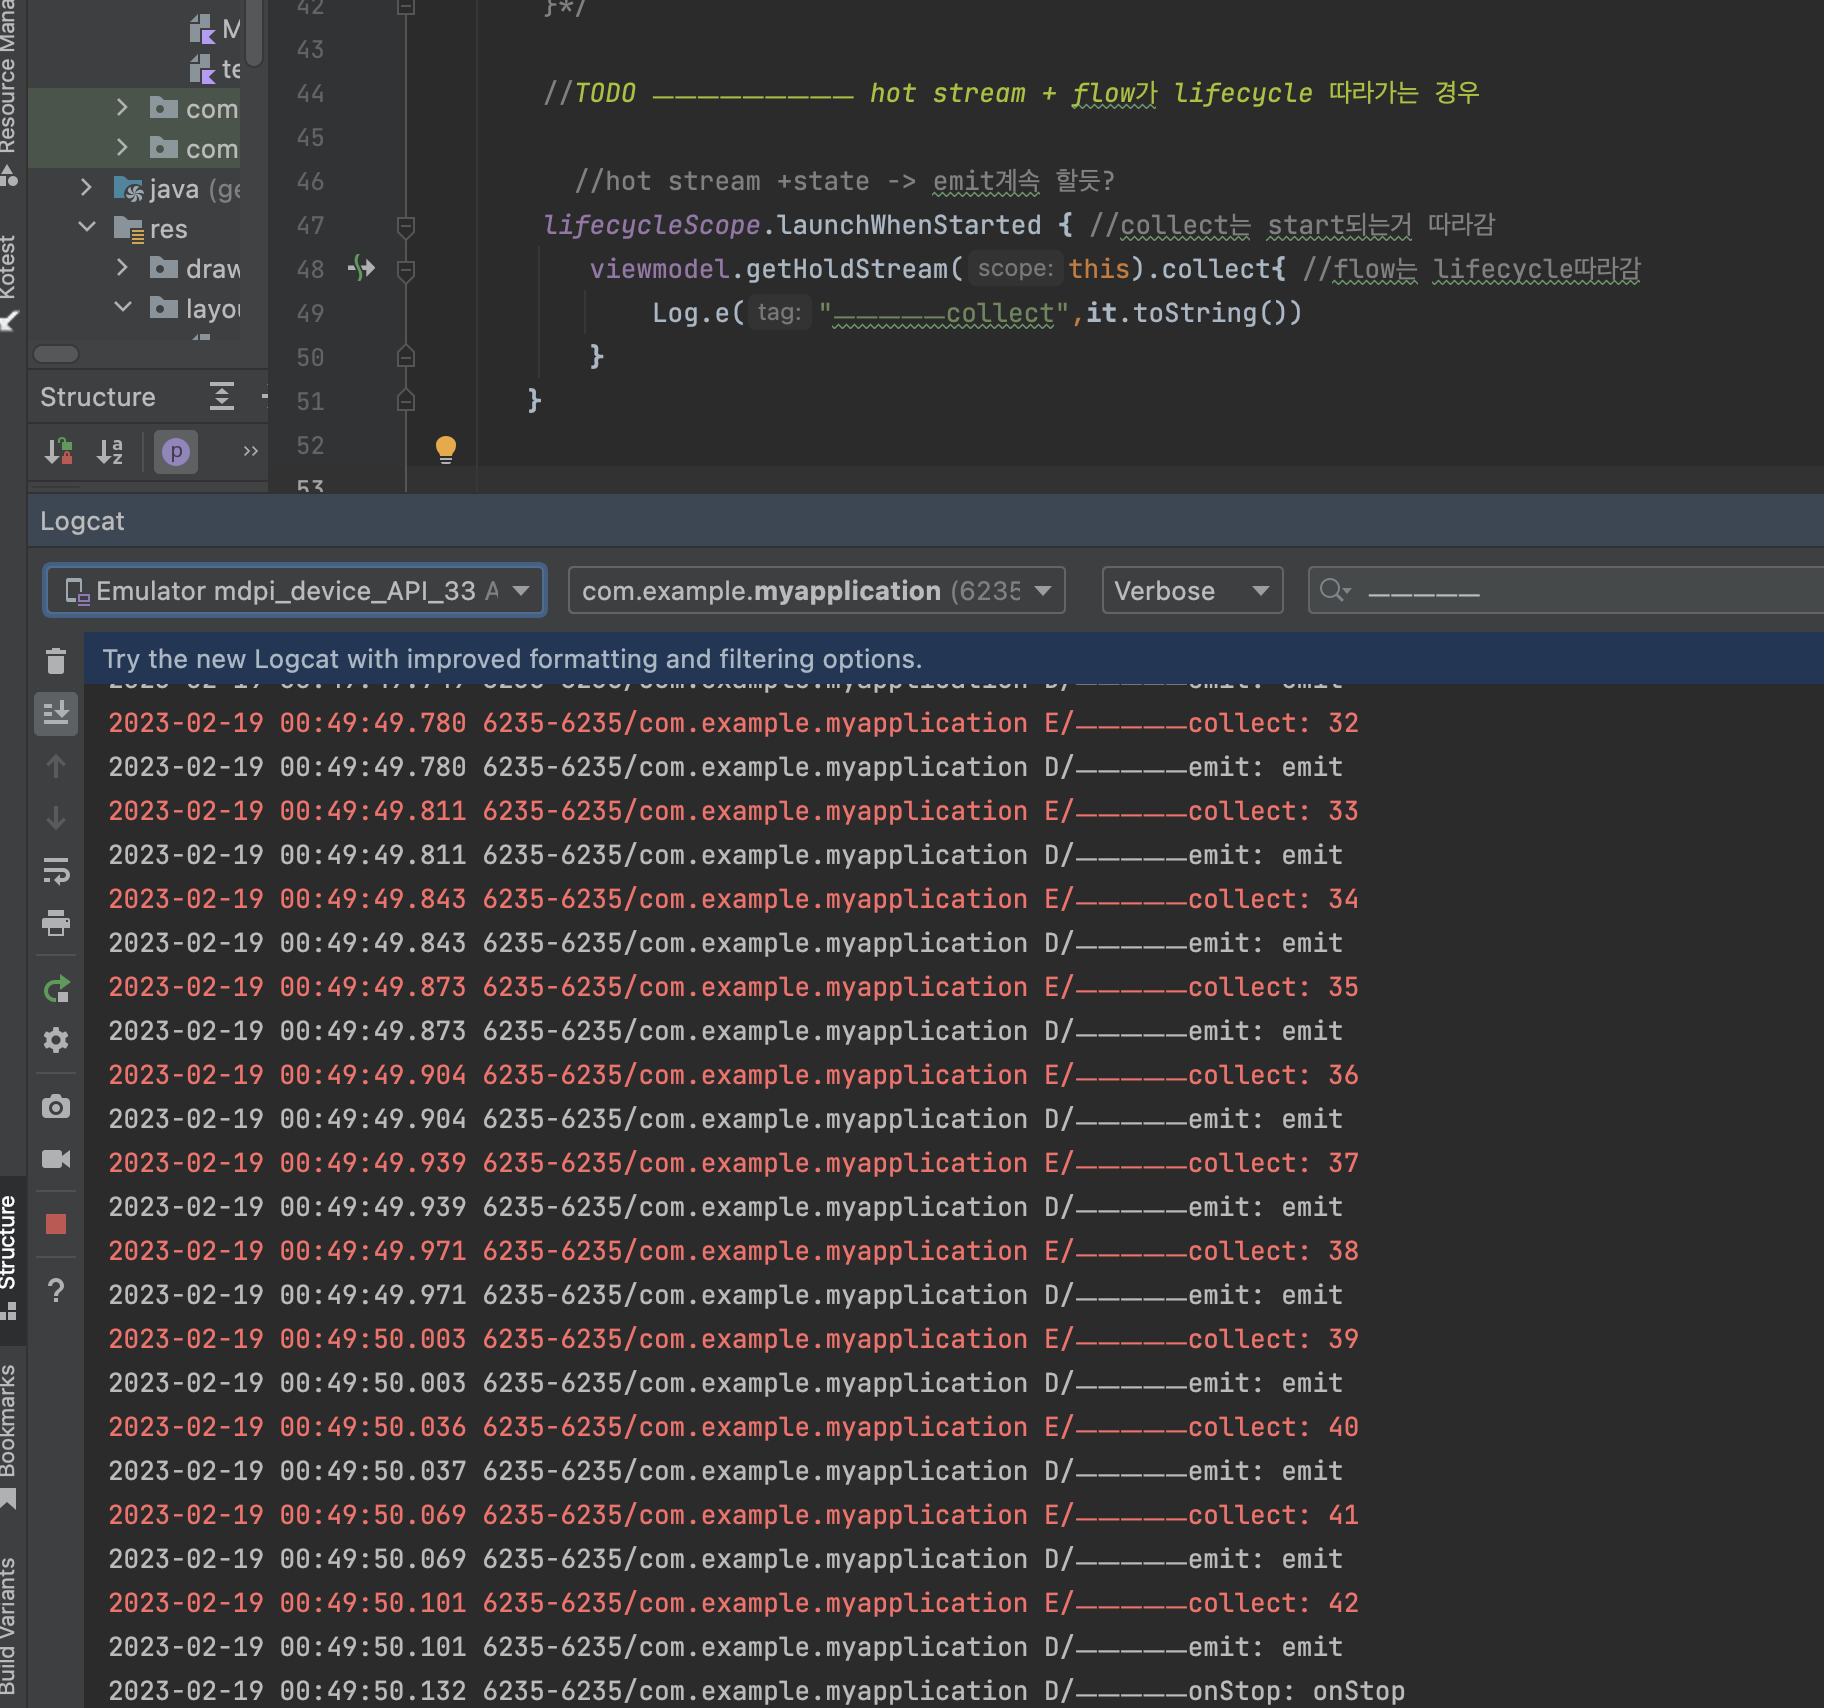Open the device selector dropdown

295,591
